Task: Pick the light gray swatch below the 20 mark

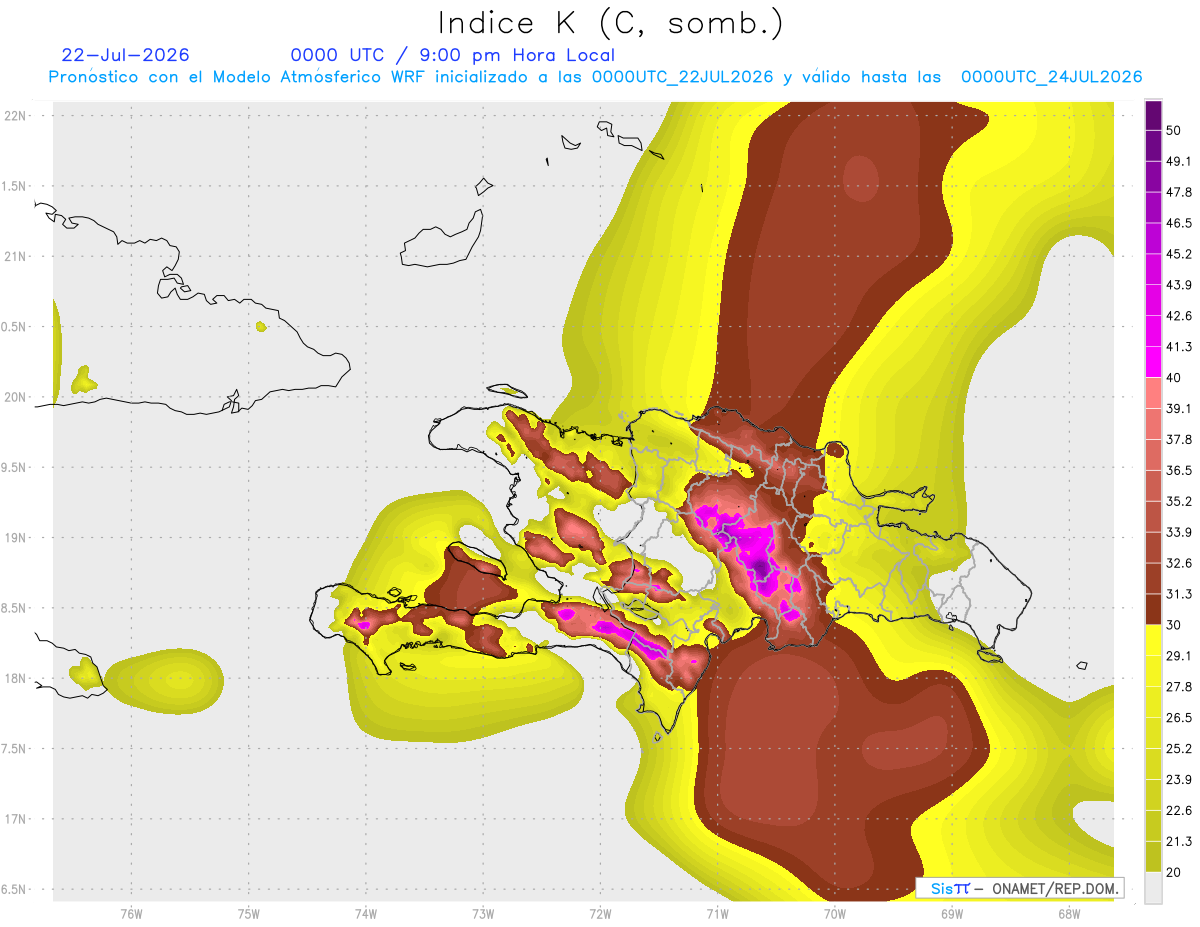Action: [x=1153, y=888]
